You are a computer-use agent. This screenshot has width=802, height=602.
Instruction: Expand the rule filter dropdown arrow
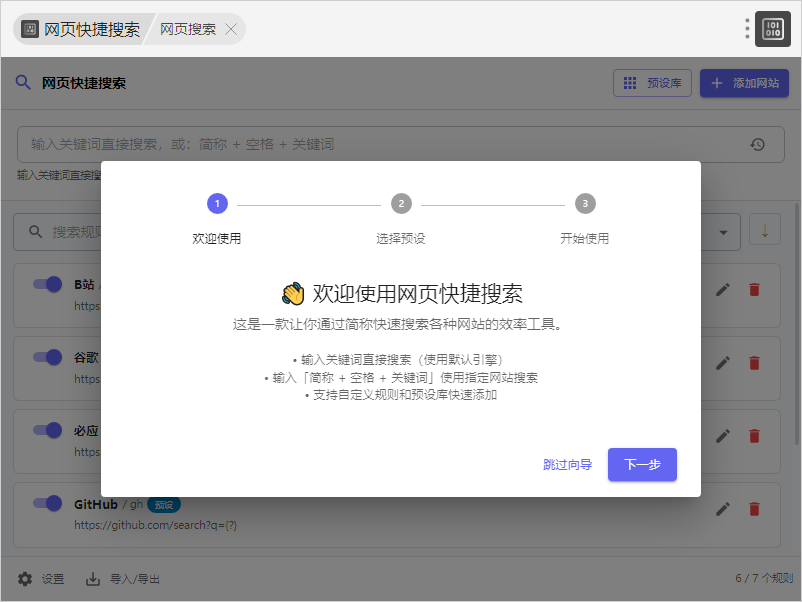coord(723,232)
